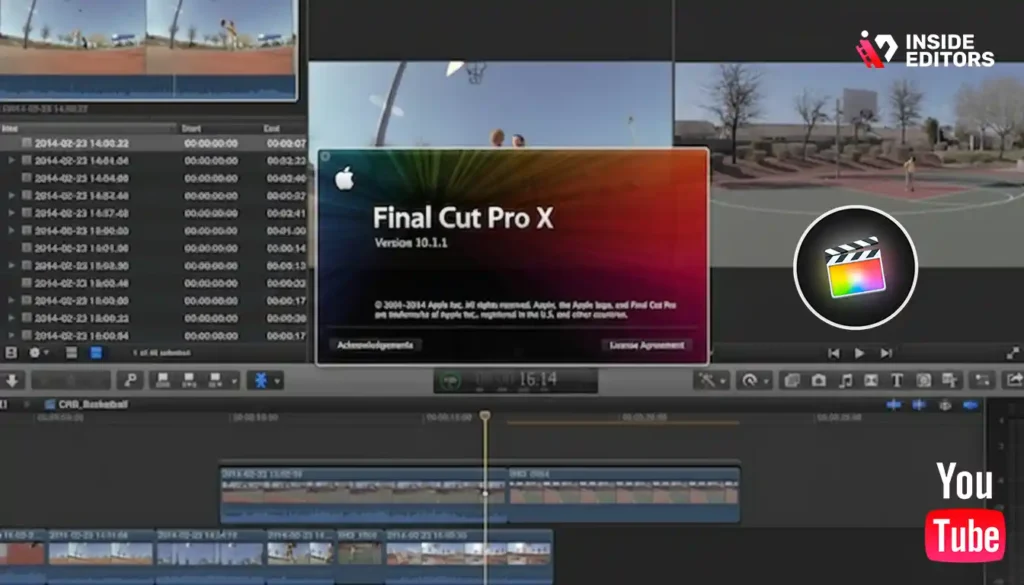The height and width of the screenshot is (585, 1024).
Task: Click the browser filmstrip preview thumbnail
Action: tap(148, 49)
